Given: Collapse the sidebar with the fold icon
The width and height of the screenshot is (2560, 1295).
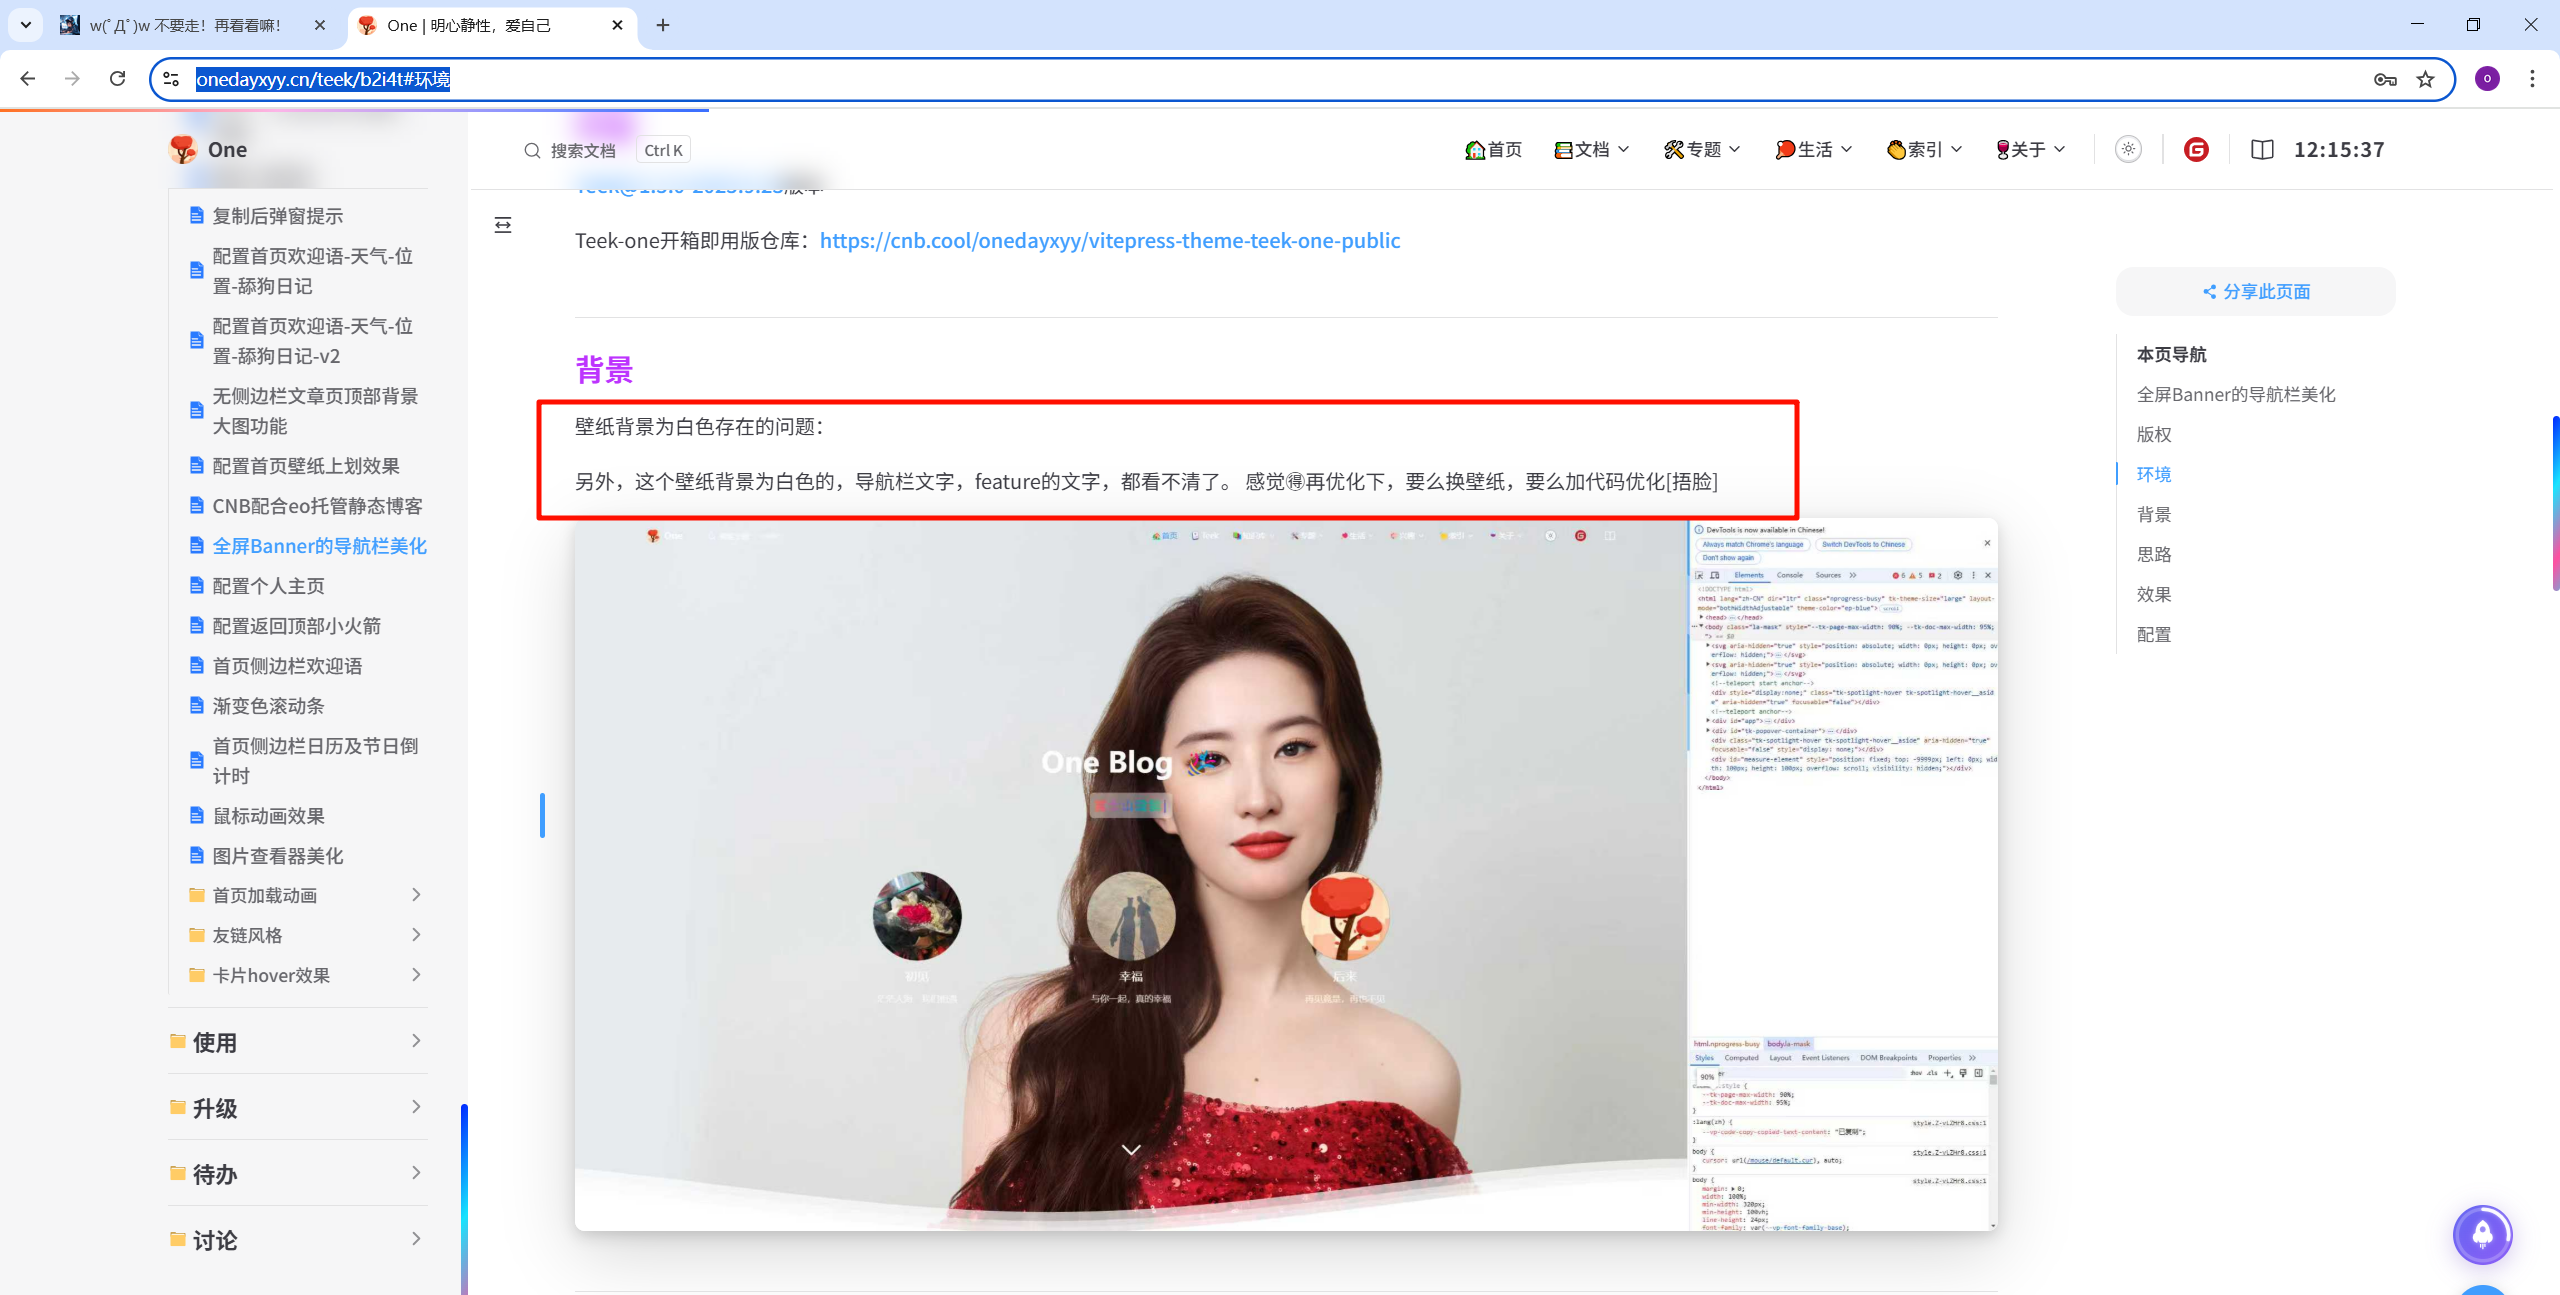Looking at the screenshot, I should [503, 225].
